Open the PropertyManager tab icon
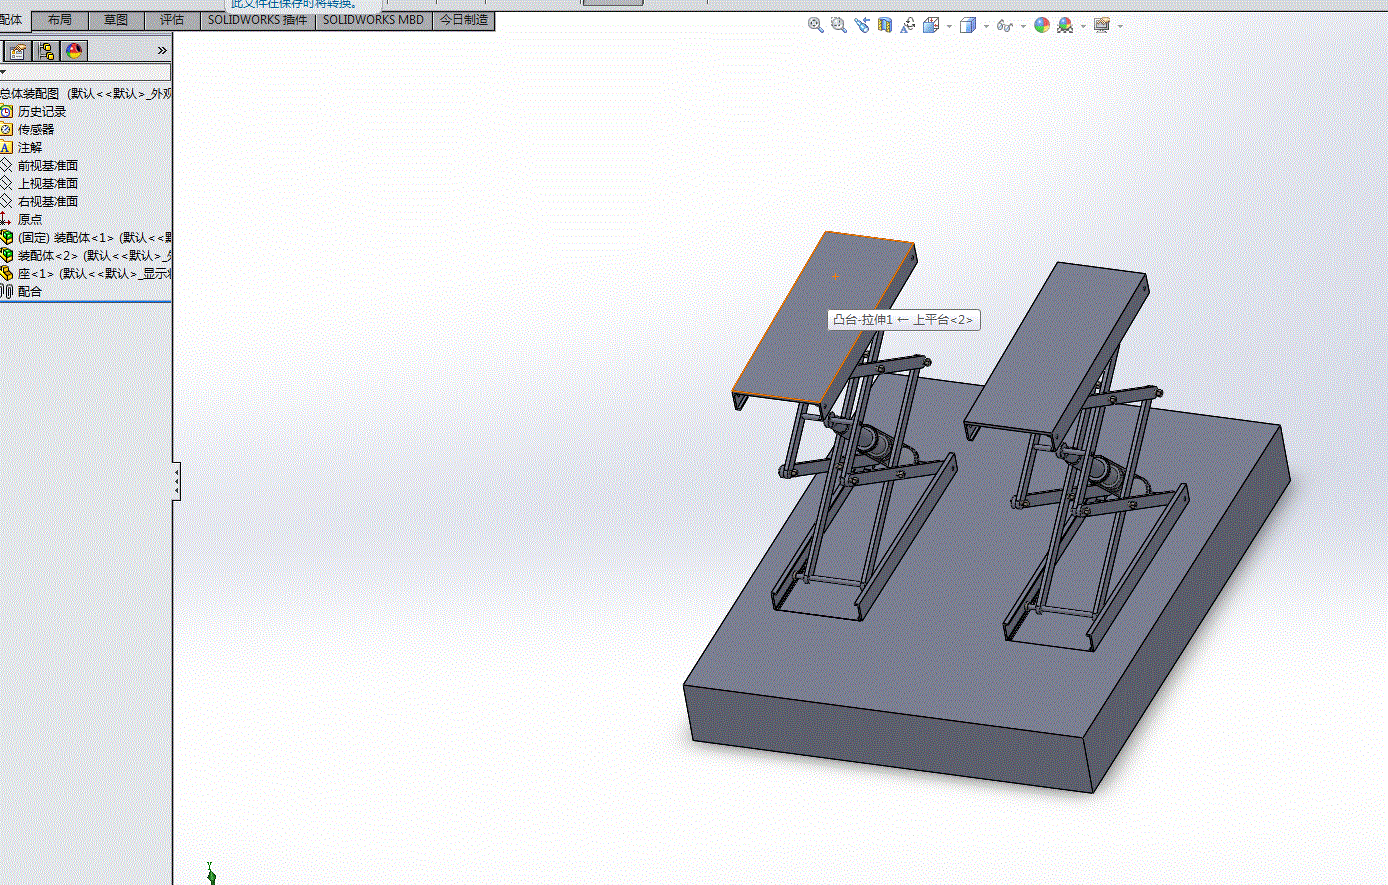 point(18,51)
